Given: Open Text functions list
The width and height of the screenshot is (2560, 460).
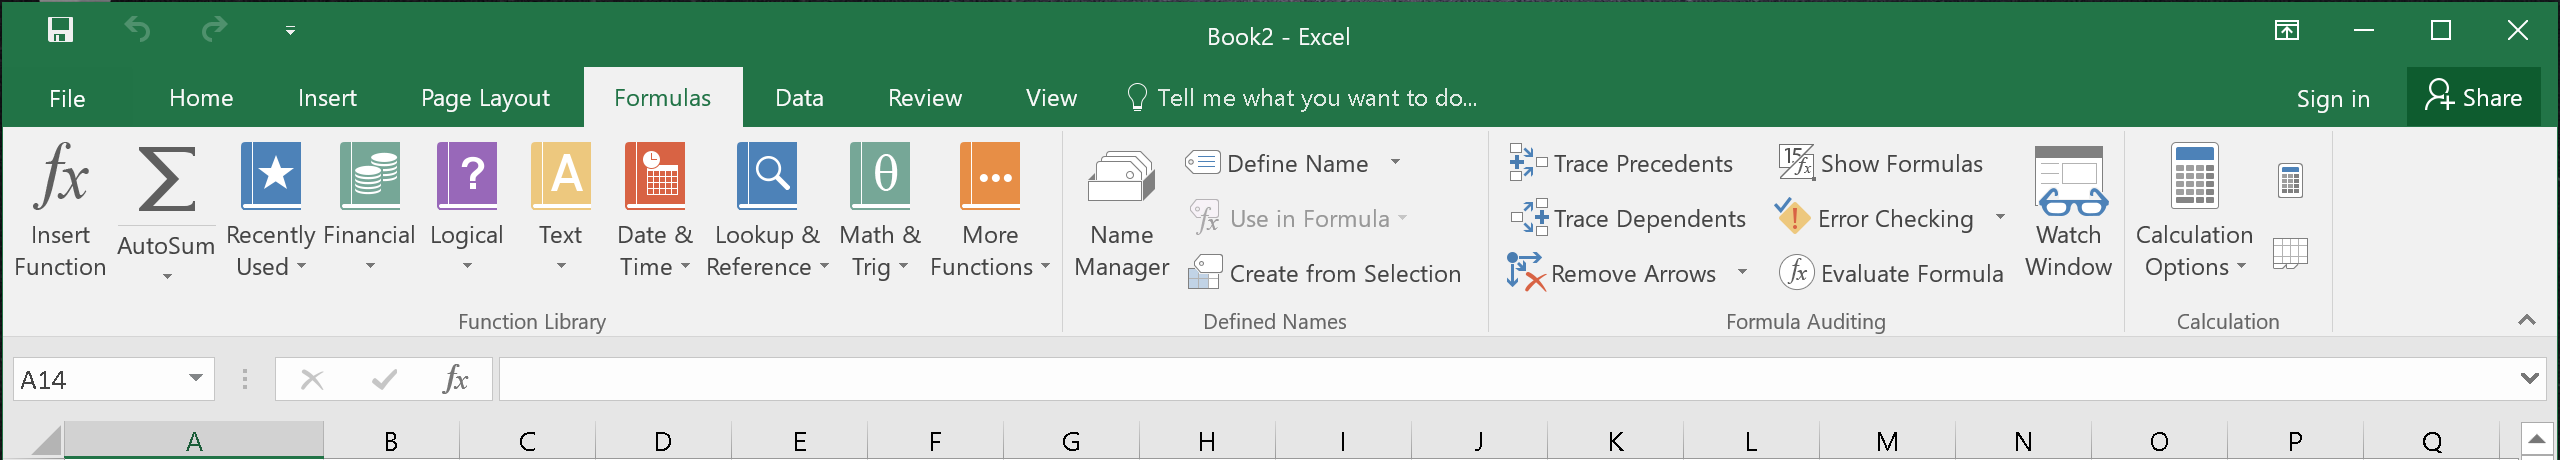Looking at the screenshot, I should tap(560, 210).
